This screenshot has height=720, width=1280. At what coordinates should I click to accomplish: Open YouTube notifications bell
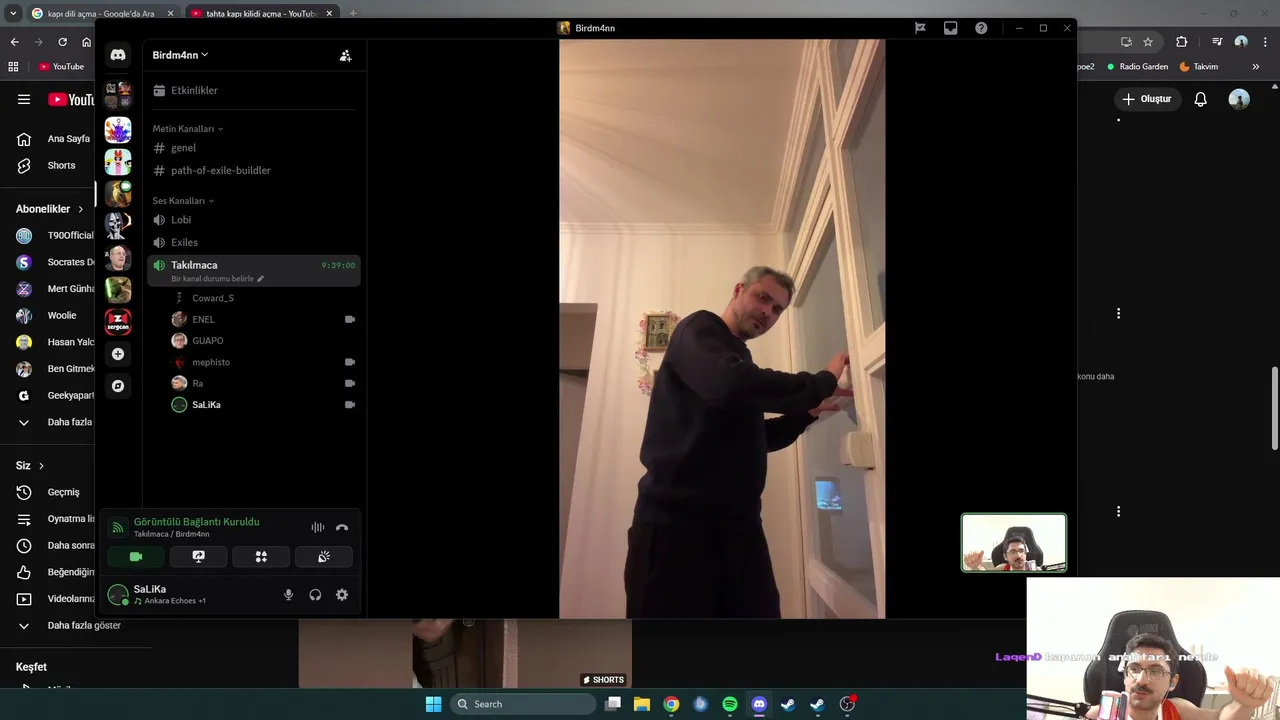point(1200,99)
